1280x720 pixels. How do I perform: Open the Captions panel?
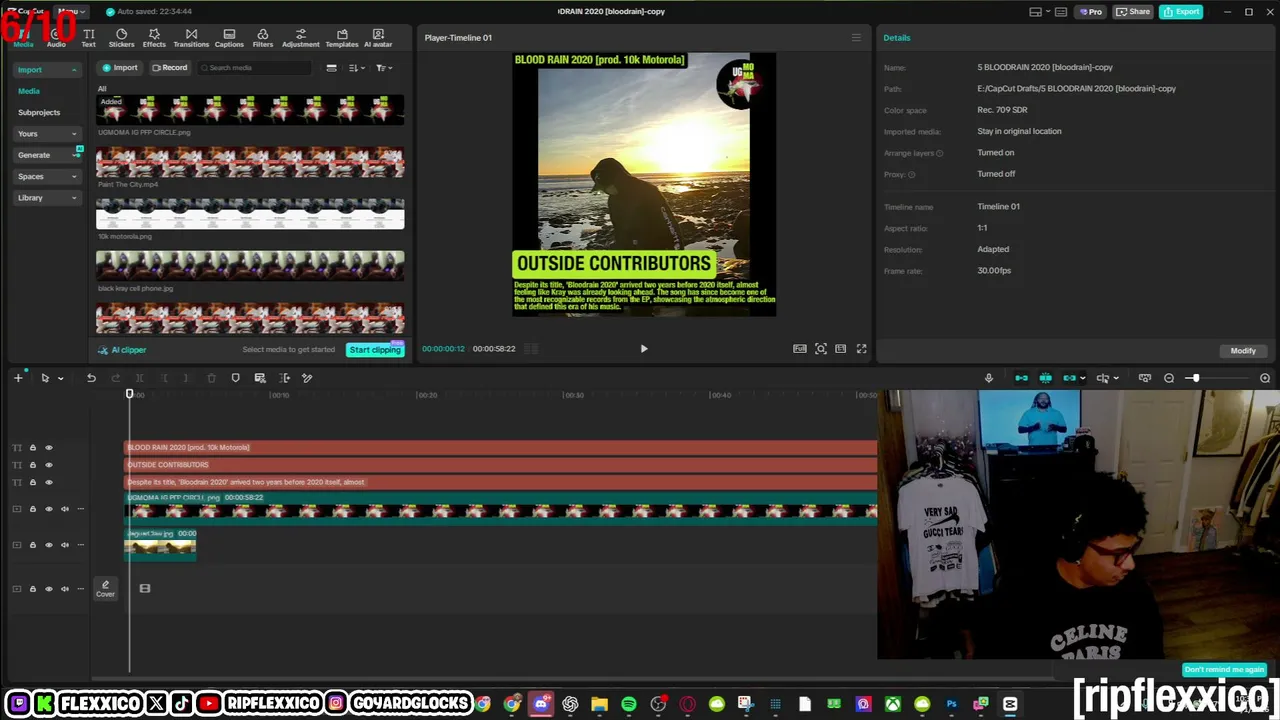229,38
